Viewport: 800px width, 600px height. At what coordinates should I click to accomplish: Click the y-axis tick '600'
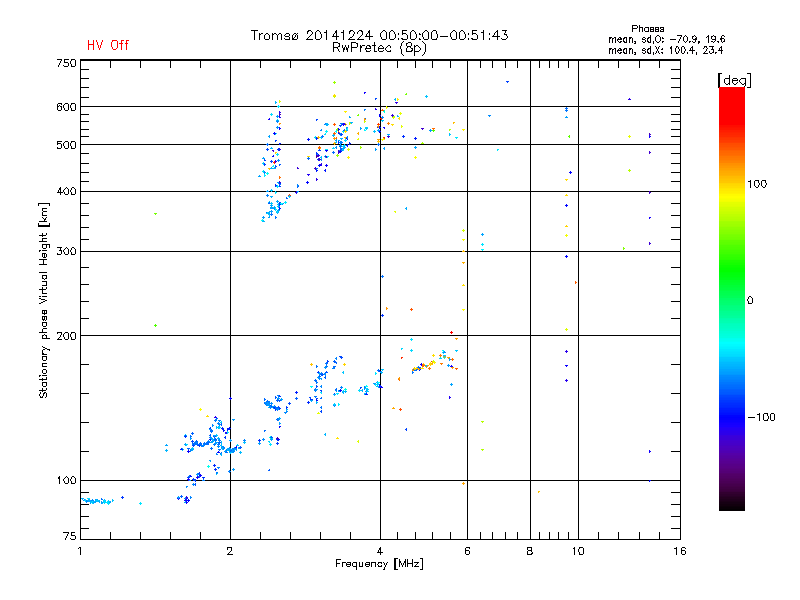[66, 107]
